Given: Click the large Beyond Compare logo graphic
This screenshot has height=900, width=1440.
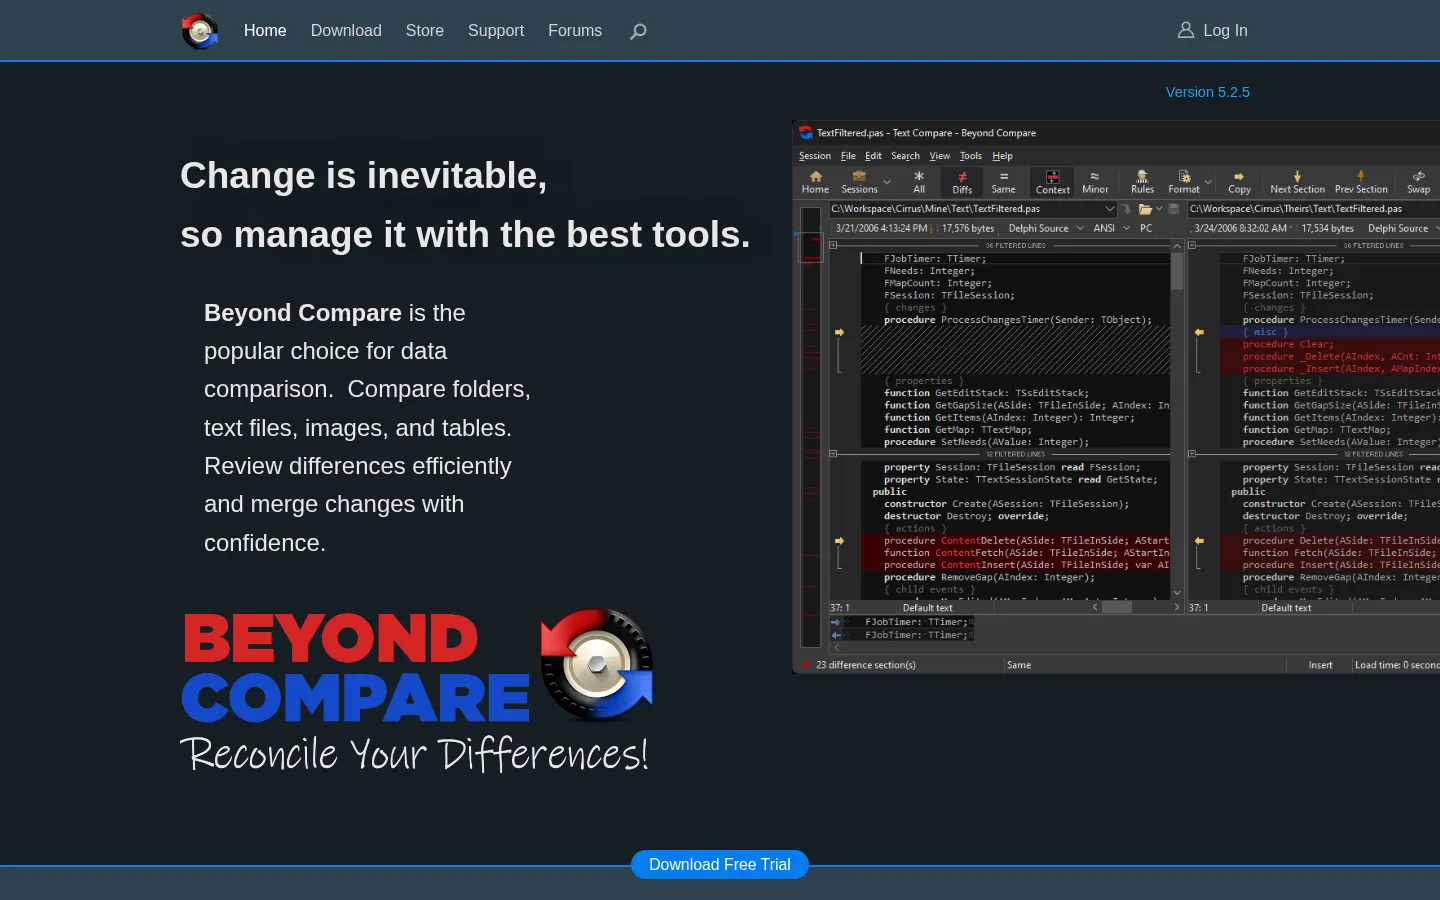Looking at the screenshot, I should 417,690.
